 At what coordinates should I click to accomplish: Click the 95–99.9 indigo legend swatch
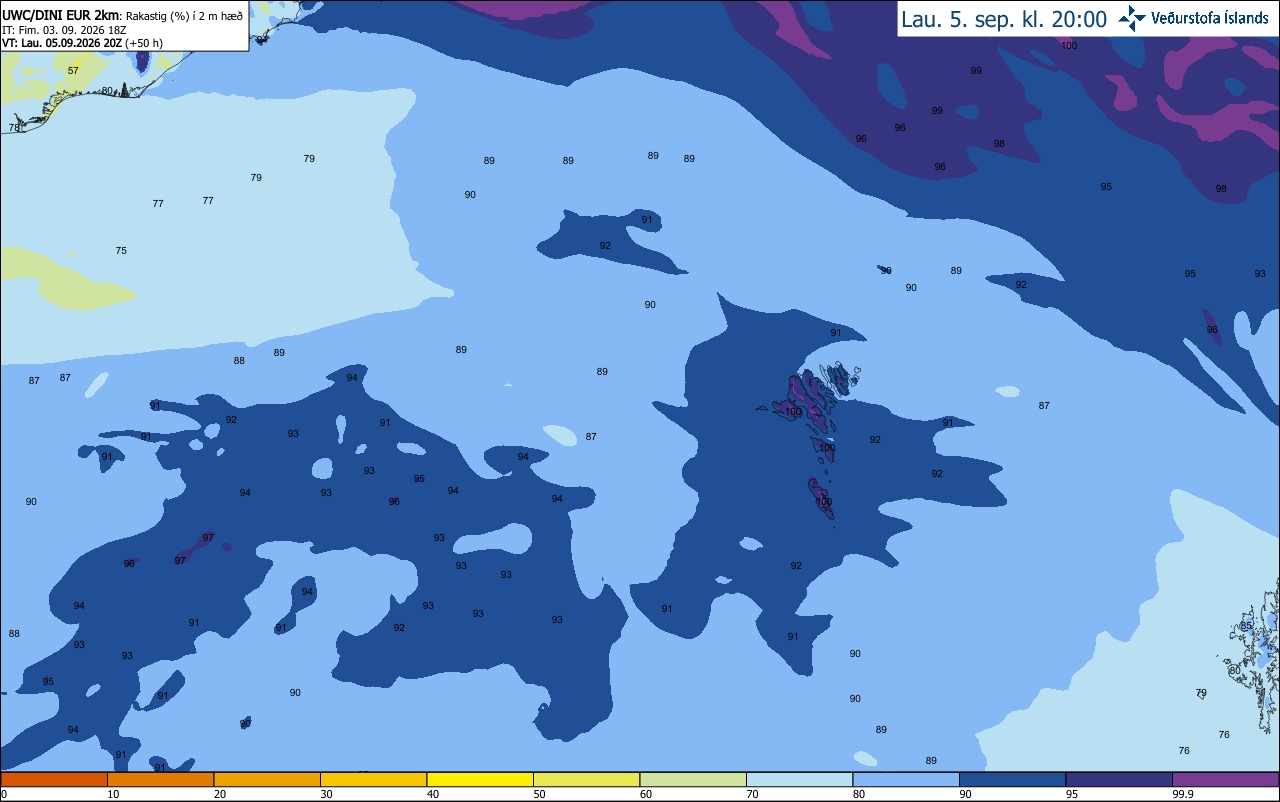(x=1119, y=779)
